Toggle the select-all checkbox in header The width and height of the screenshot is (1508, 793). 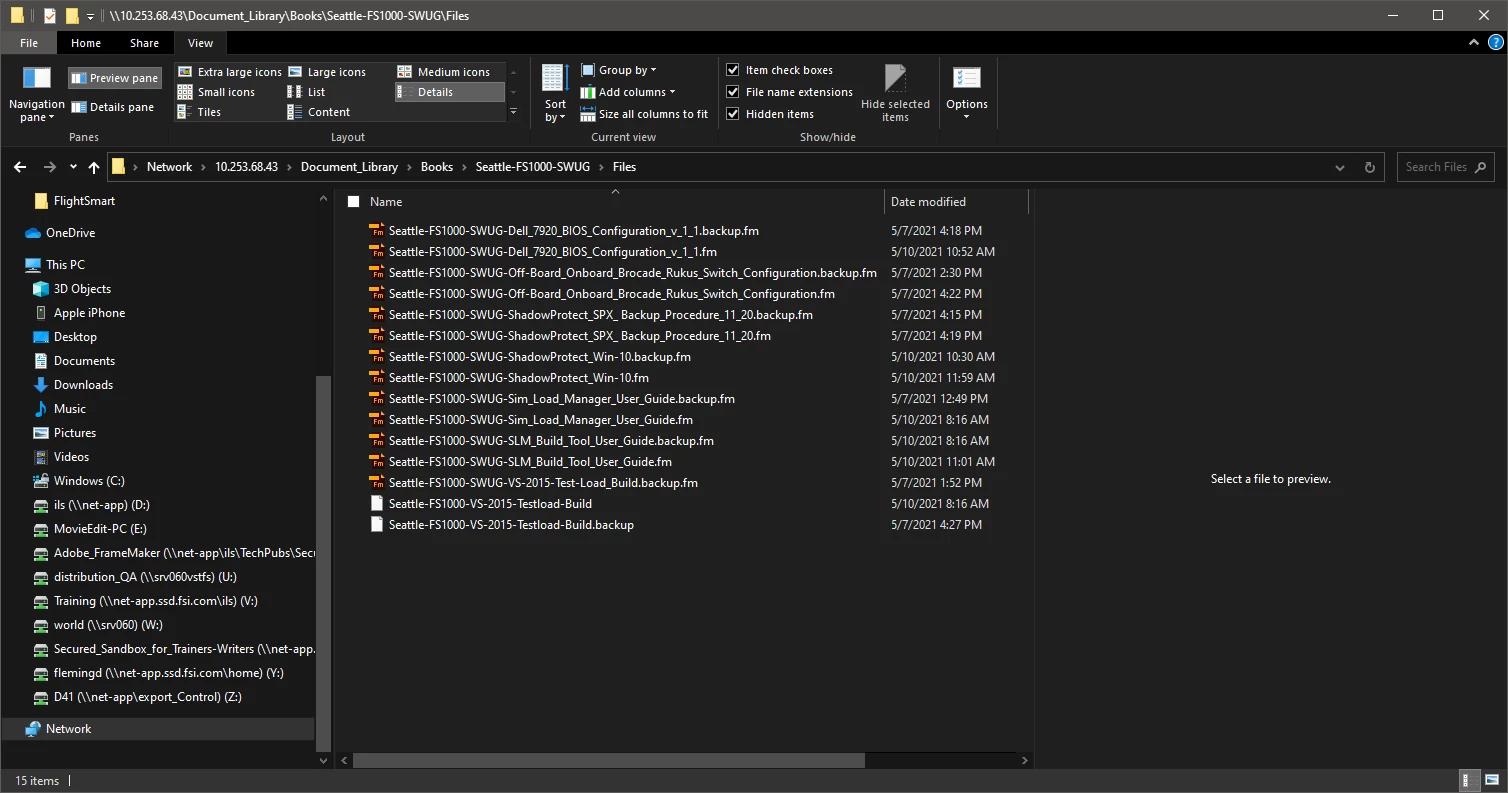[353, 202]
